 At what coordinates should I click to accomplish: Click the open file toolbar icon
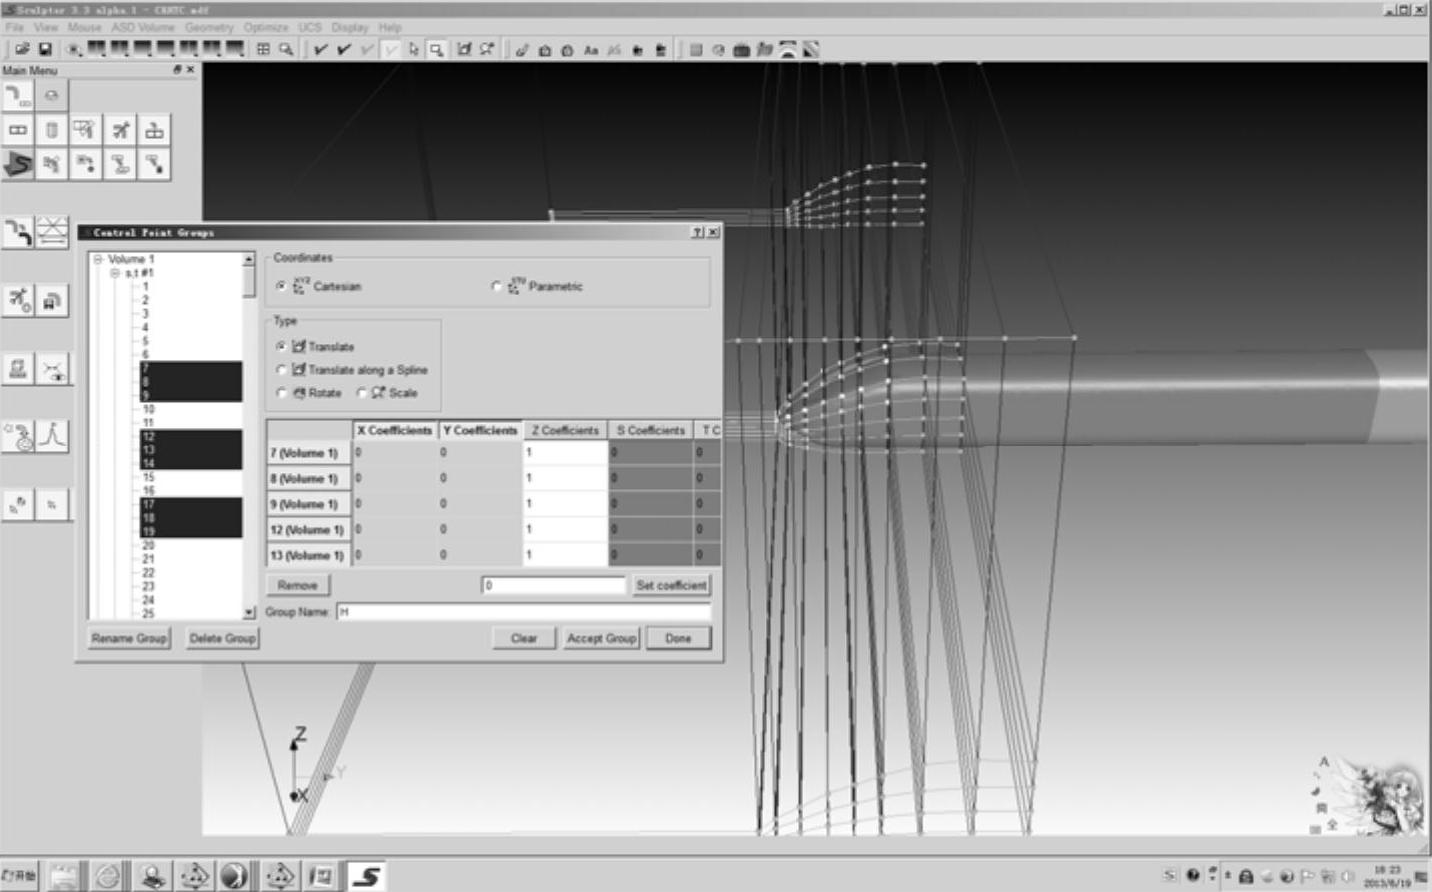(x=21, y=49)
